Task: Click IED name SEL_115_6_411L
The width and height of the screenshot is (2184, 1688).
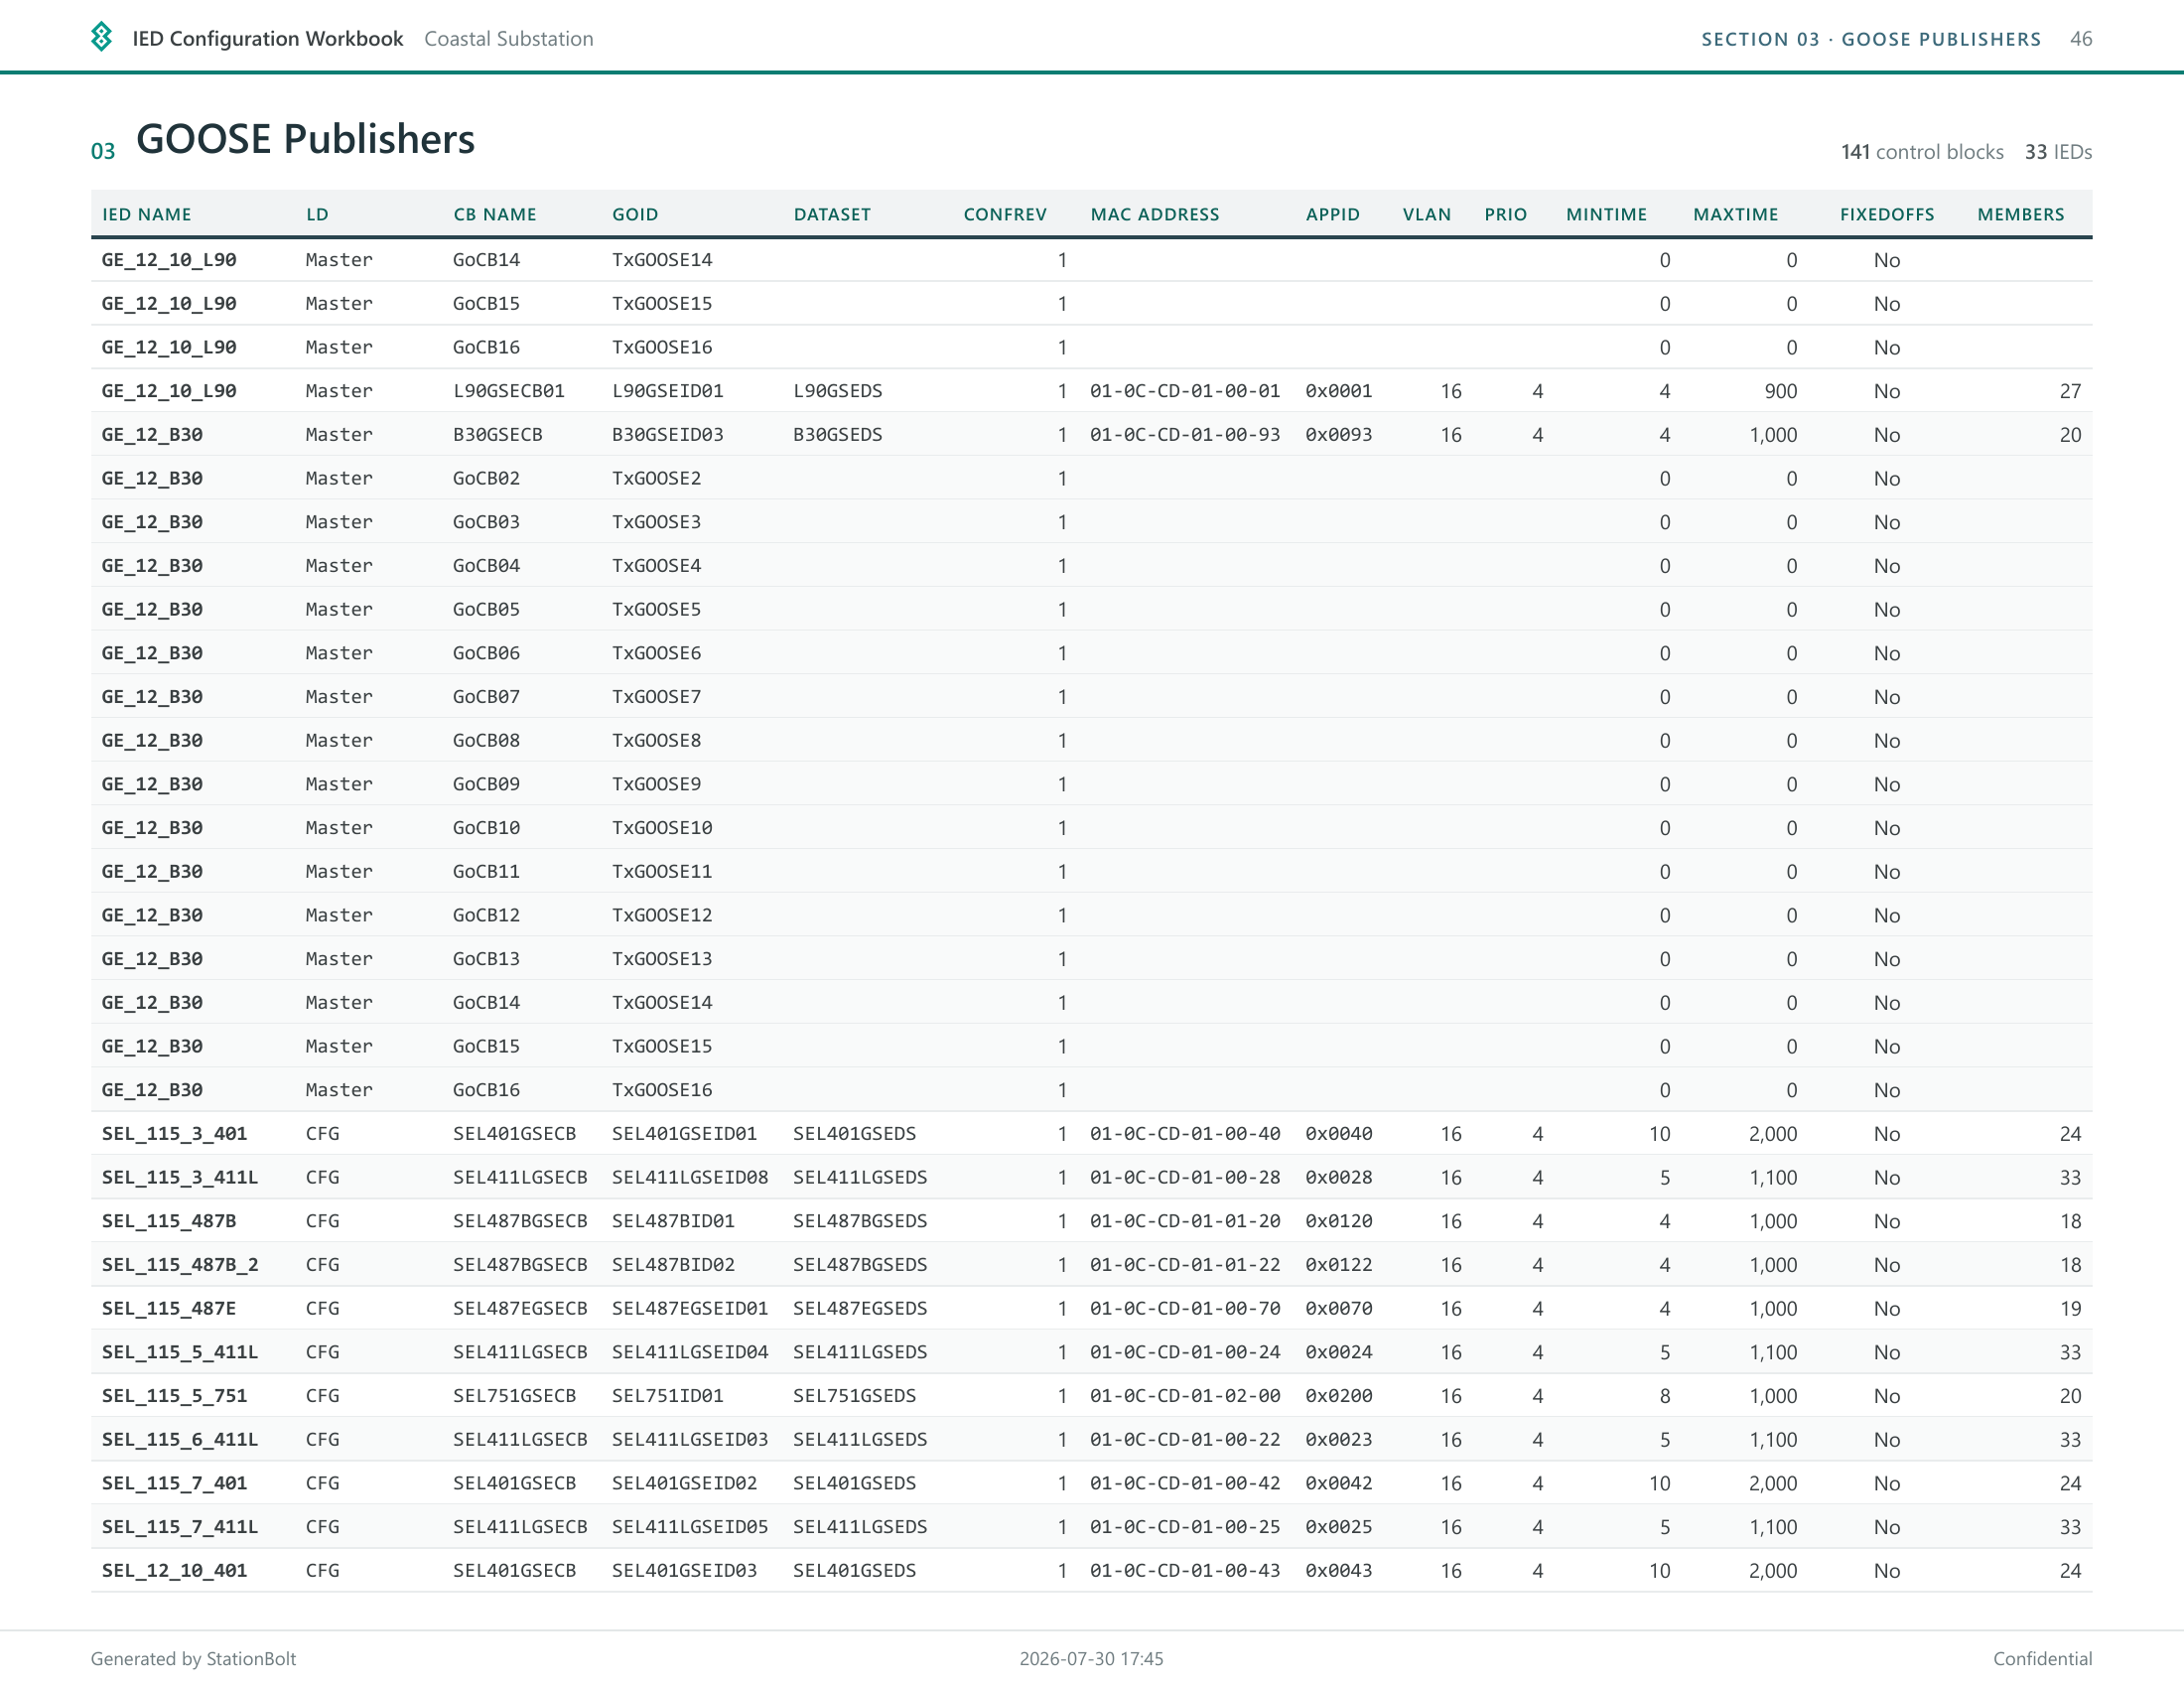Action: coord(179,1440)
